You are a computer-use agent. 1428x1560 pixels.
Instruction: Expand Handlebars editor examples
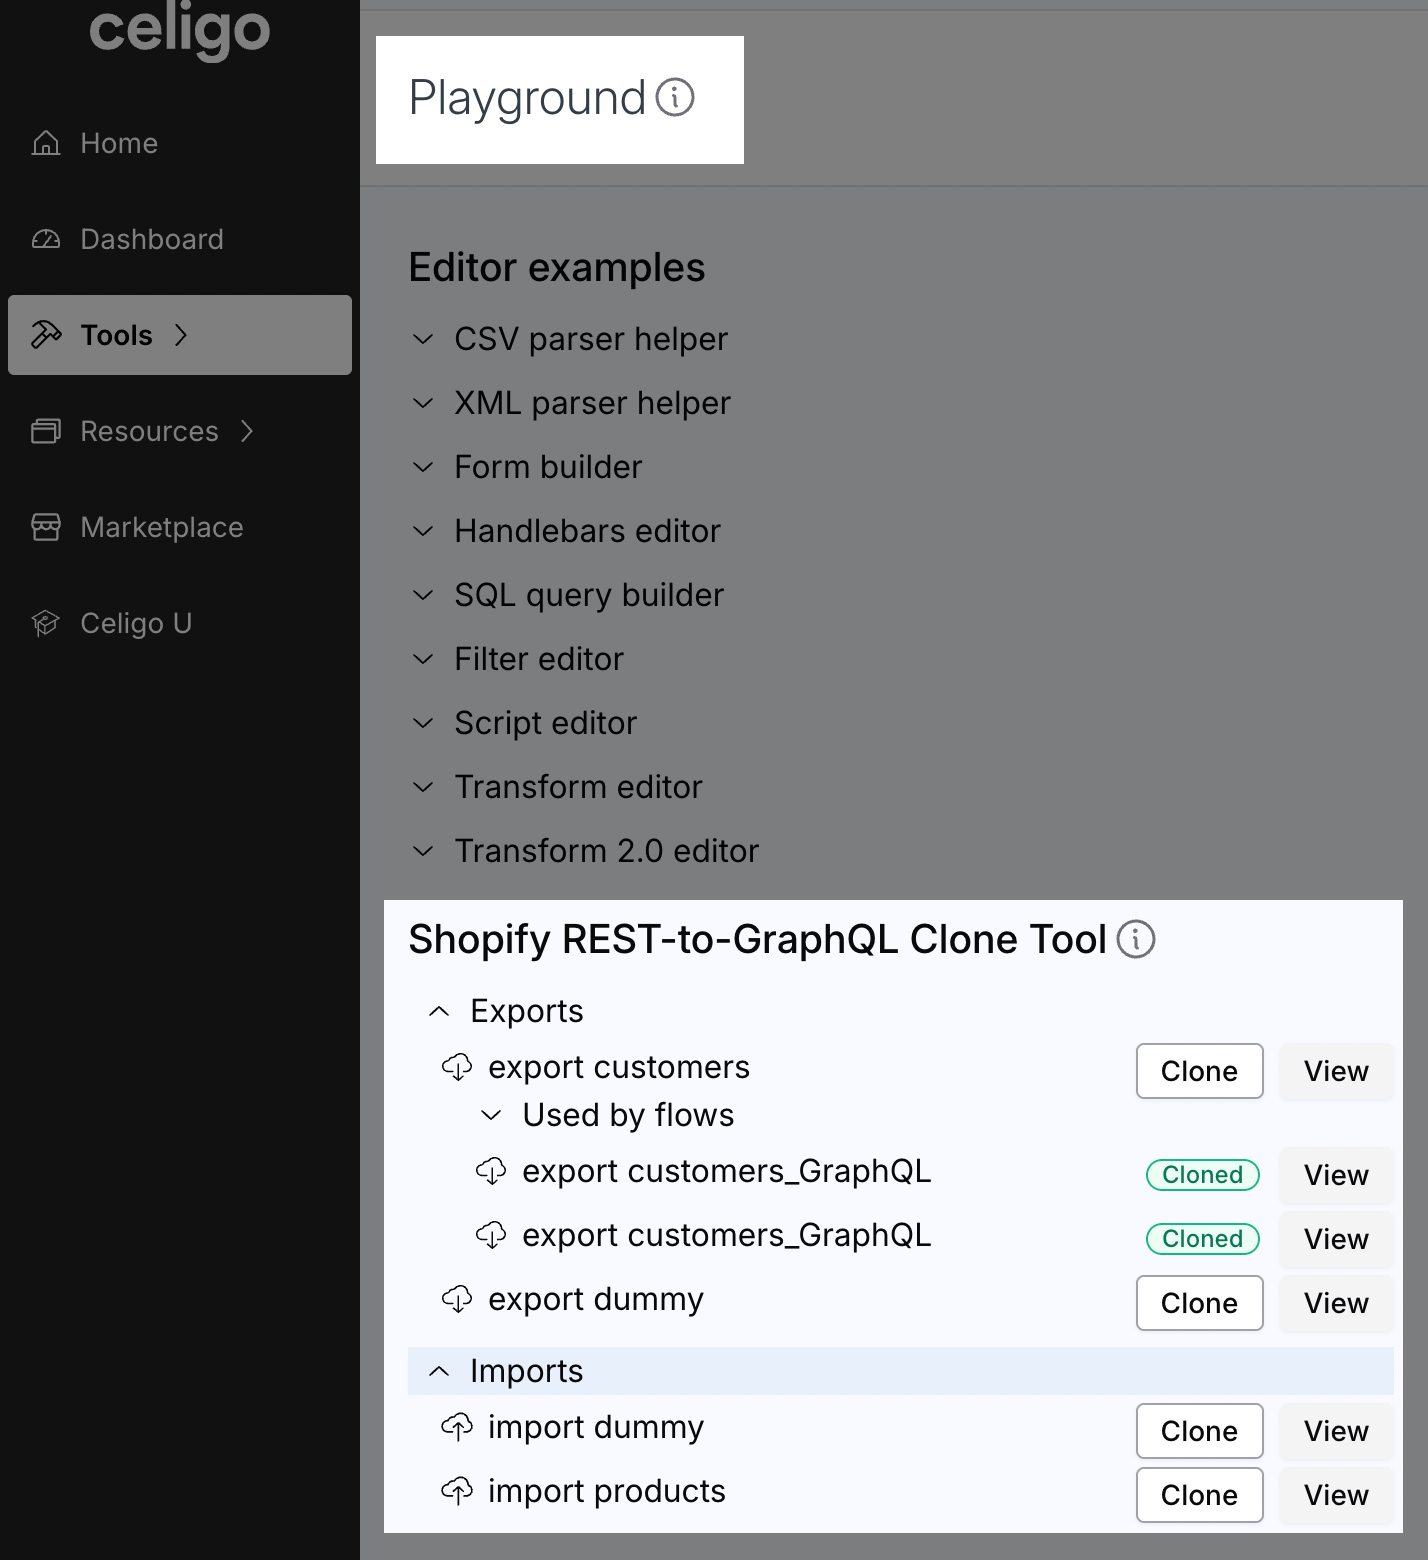(x=423, y=531)
